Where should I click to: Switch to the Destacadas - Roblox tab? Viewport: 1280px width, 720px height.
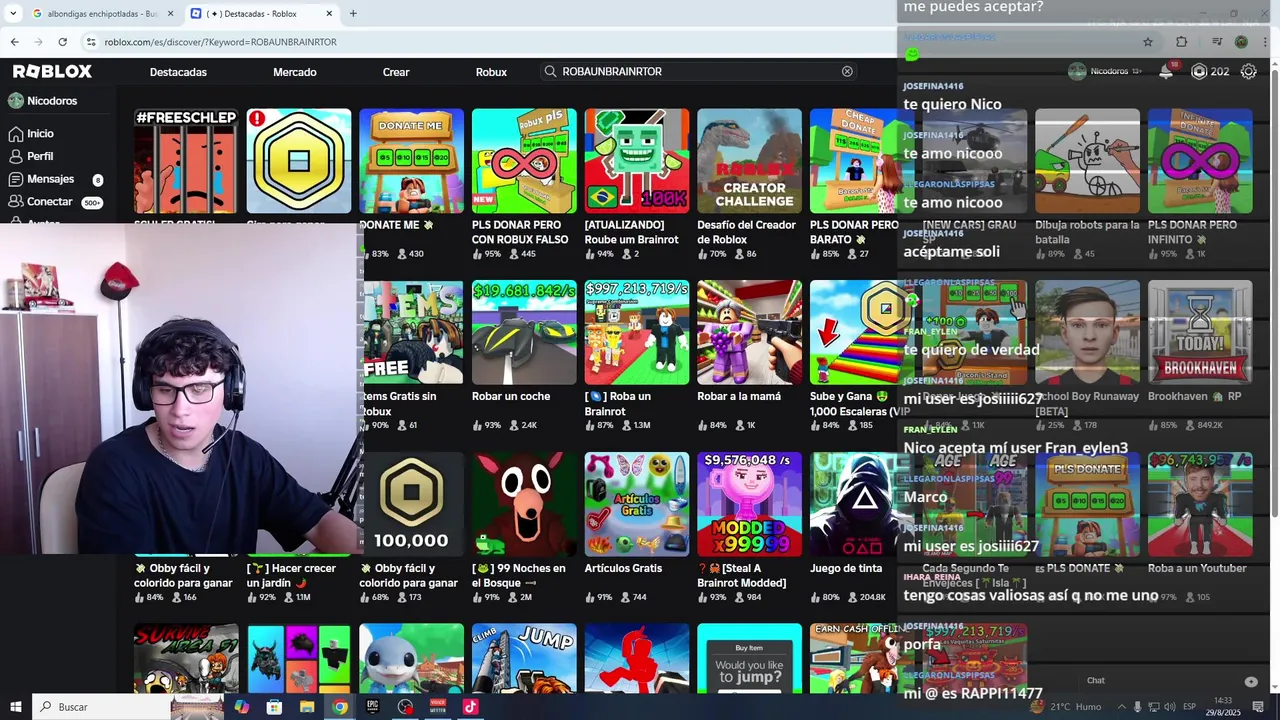[x=264, y=14]
